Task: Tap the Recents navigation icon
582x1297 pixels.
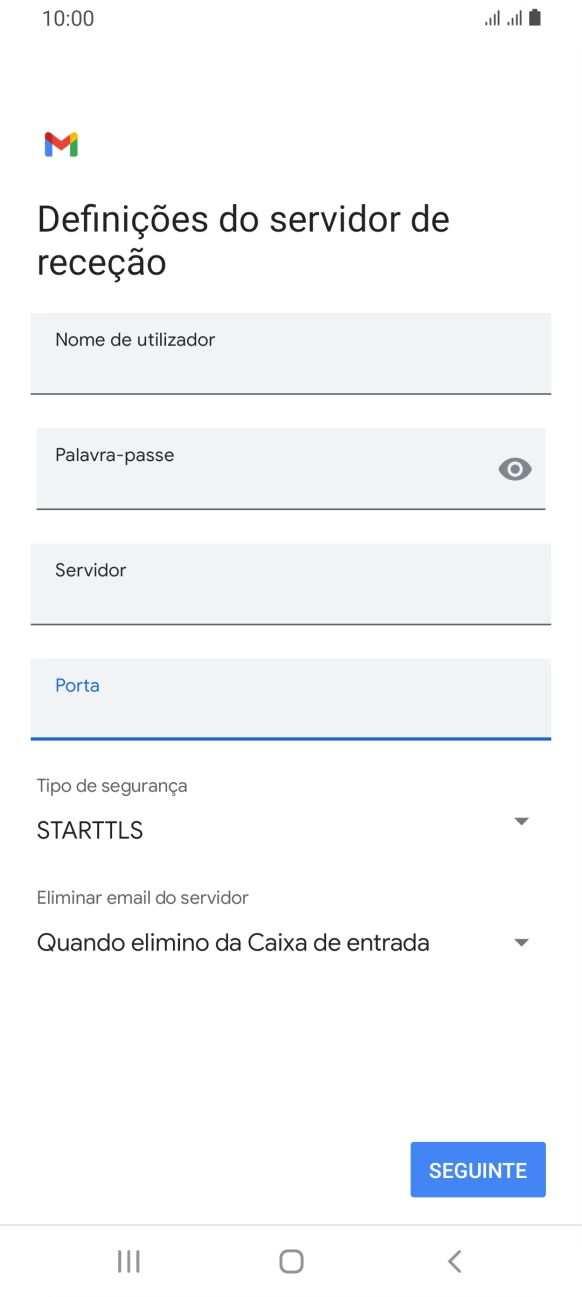Action: point(128,1261)
